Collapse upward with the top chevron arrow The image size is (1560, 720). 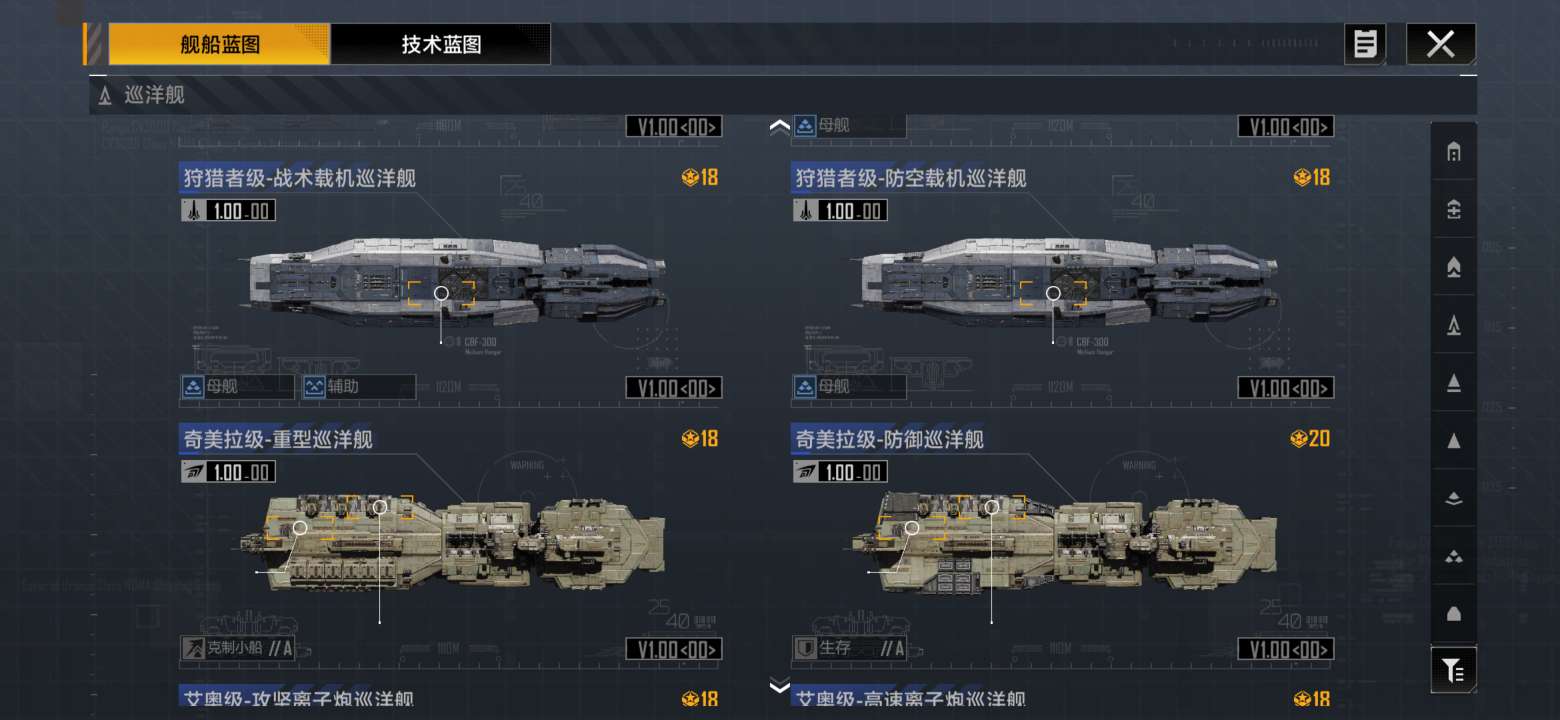point(780,126)
